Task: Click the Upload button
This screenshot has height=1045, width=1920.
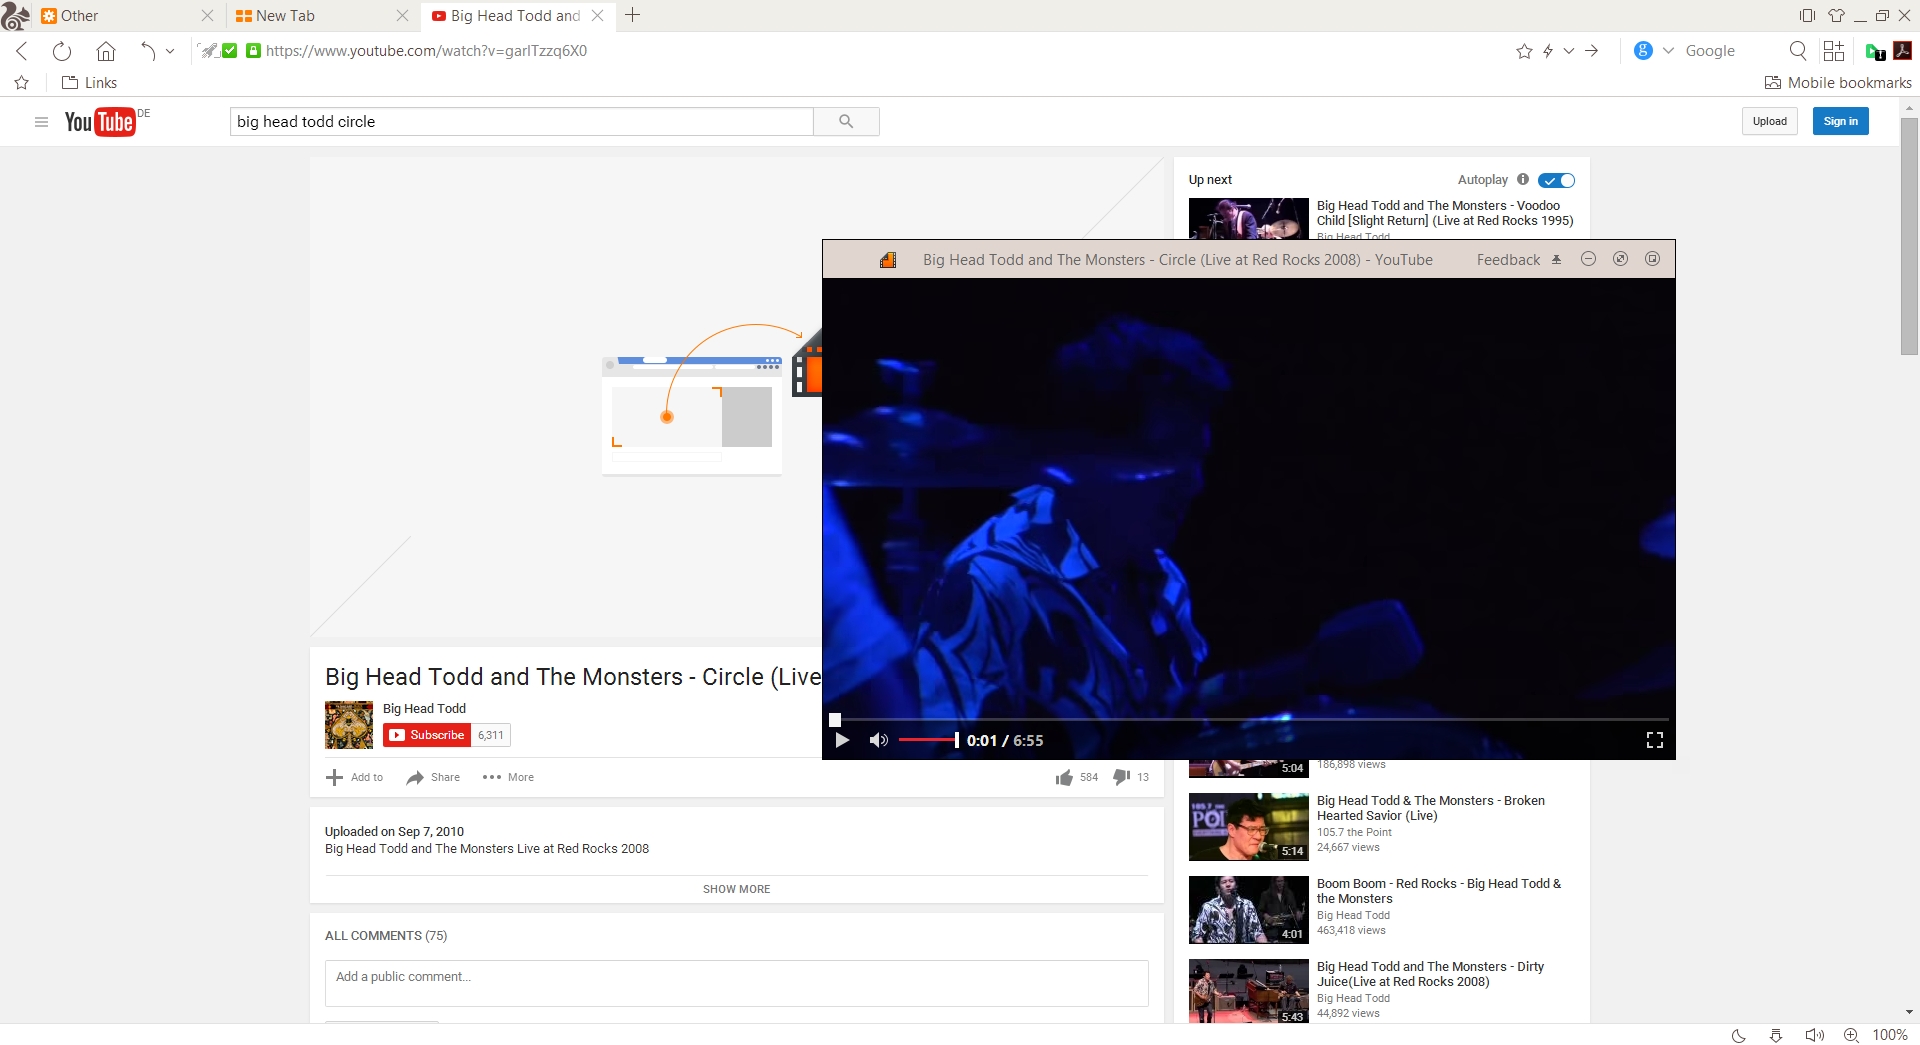Action: [1769, 122]
